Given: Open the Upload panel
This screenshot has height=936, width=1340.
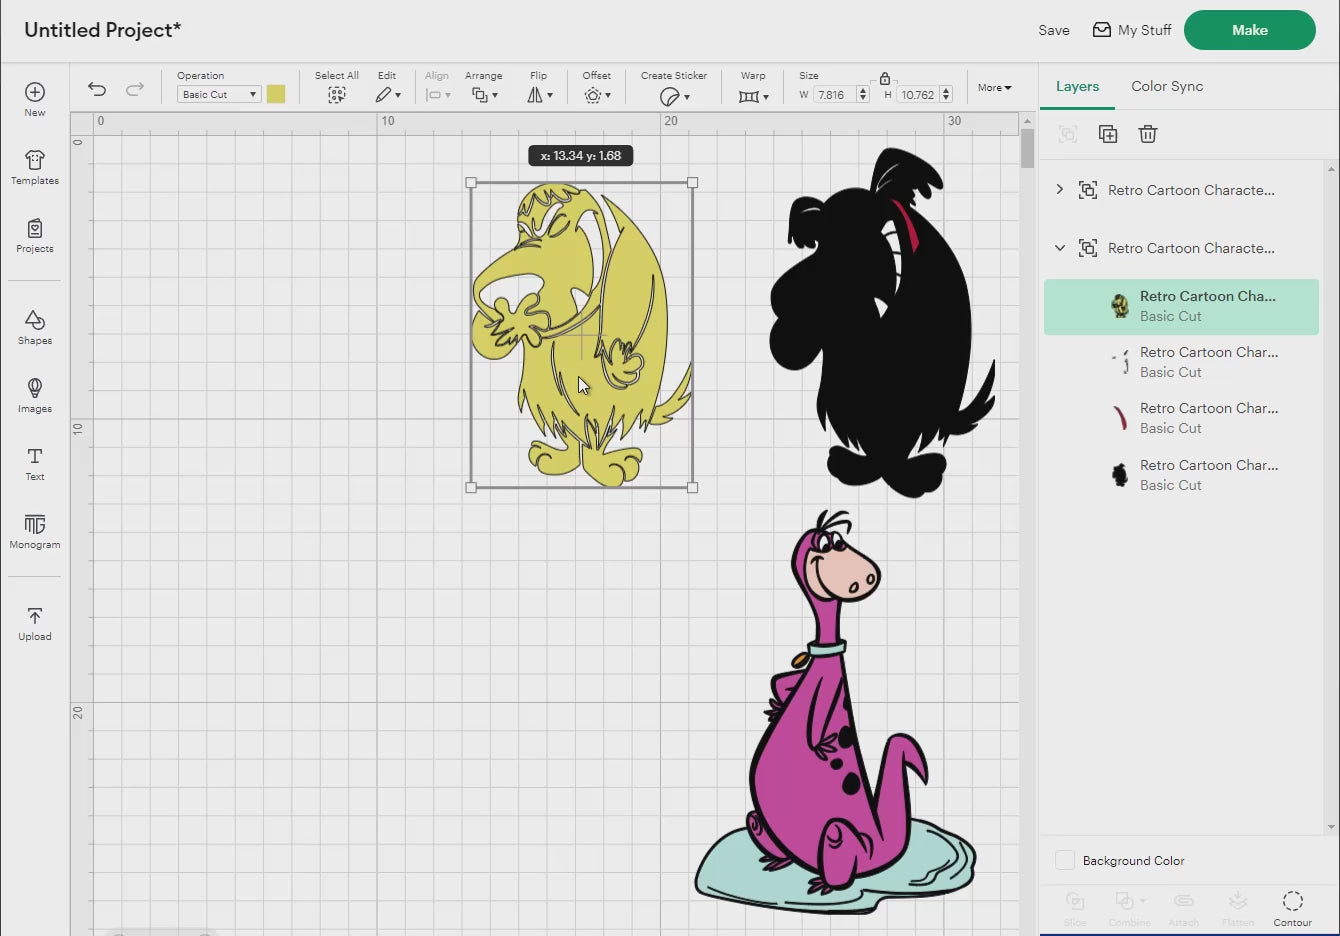Looking at the screenshot, I should tap(35, 623).
